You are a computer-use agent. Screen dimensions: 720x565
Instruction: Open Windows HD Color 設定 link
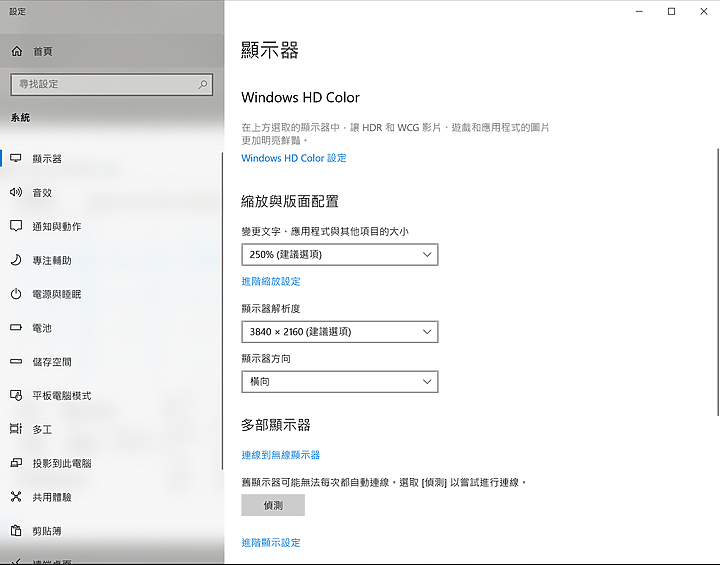(294, 158)
